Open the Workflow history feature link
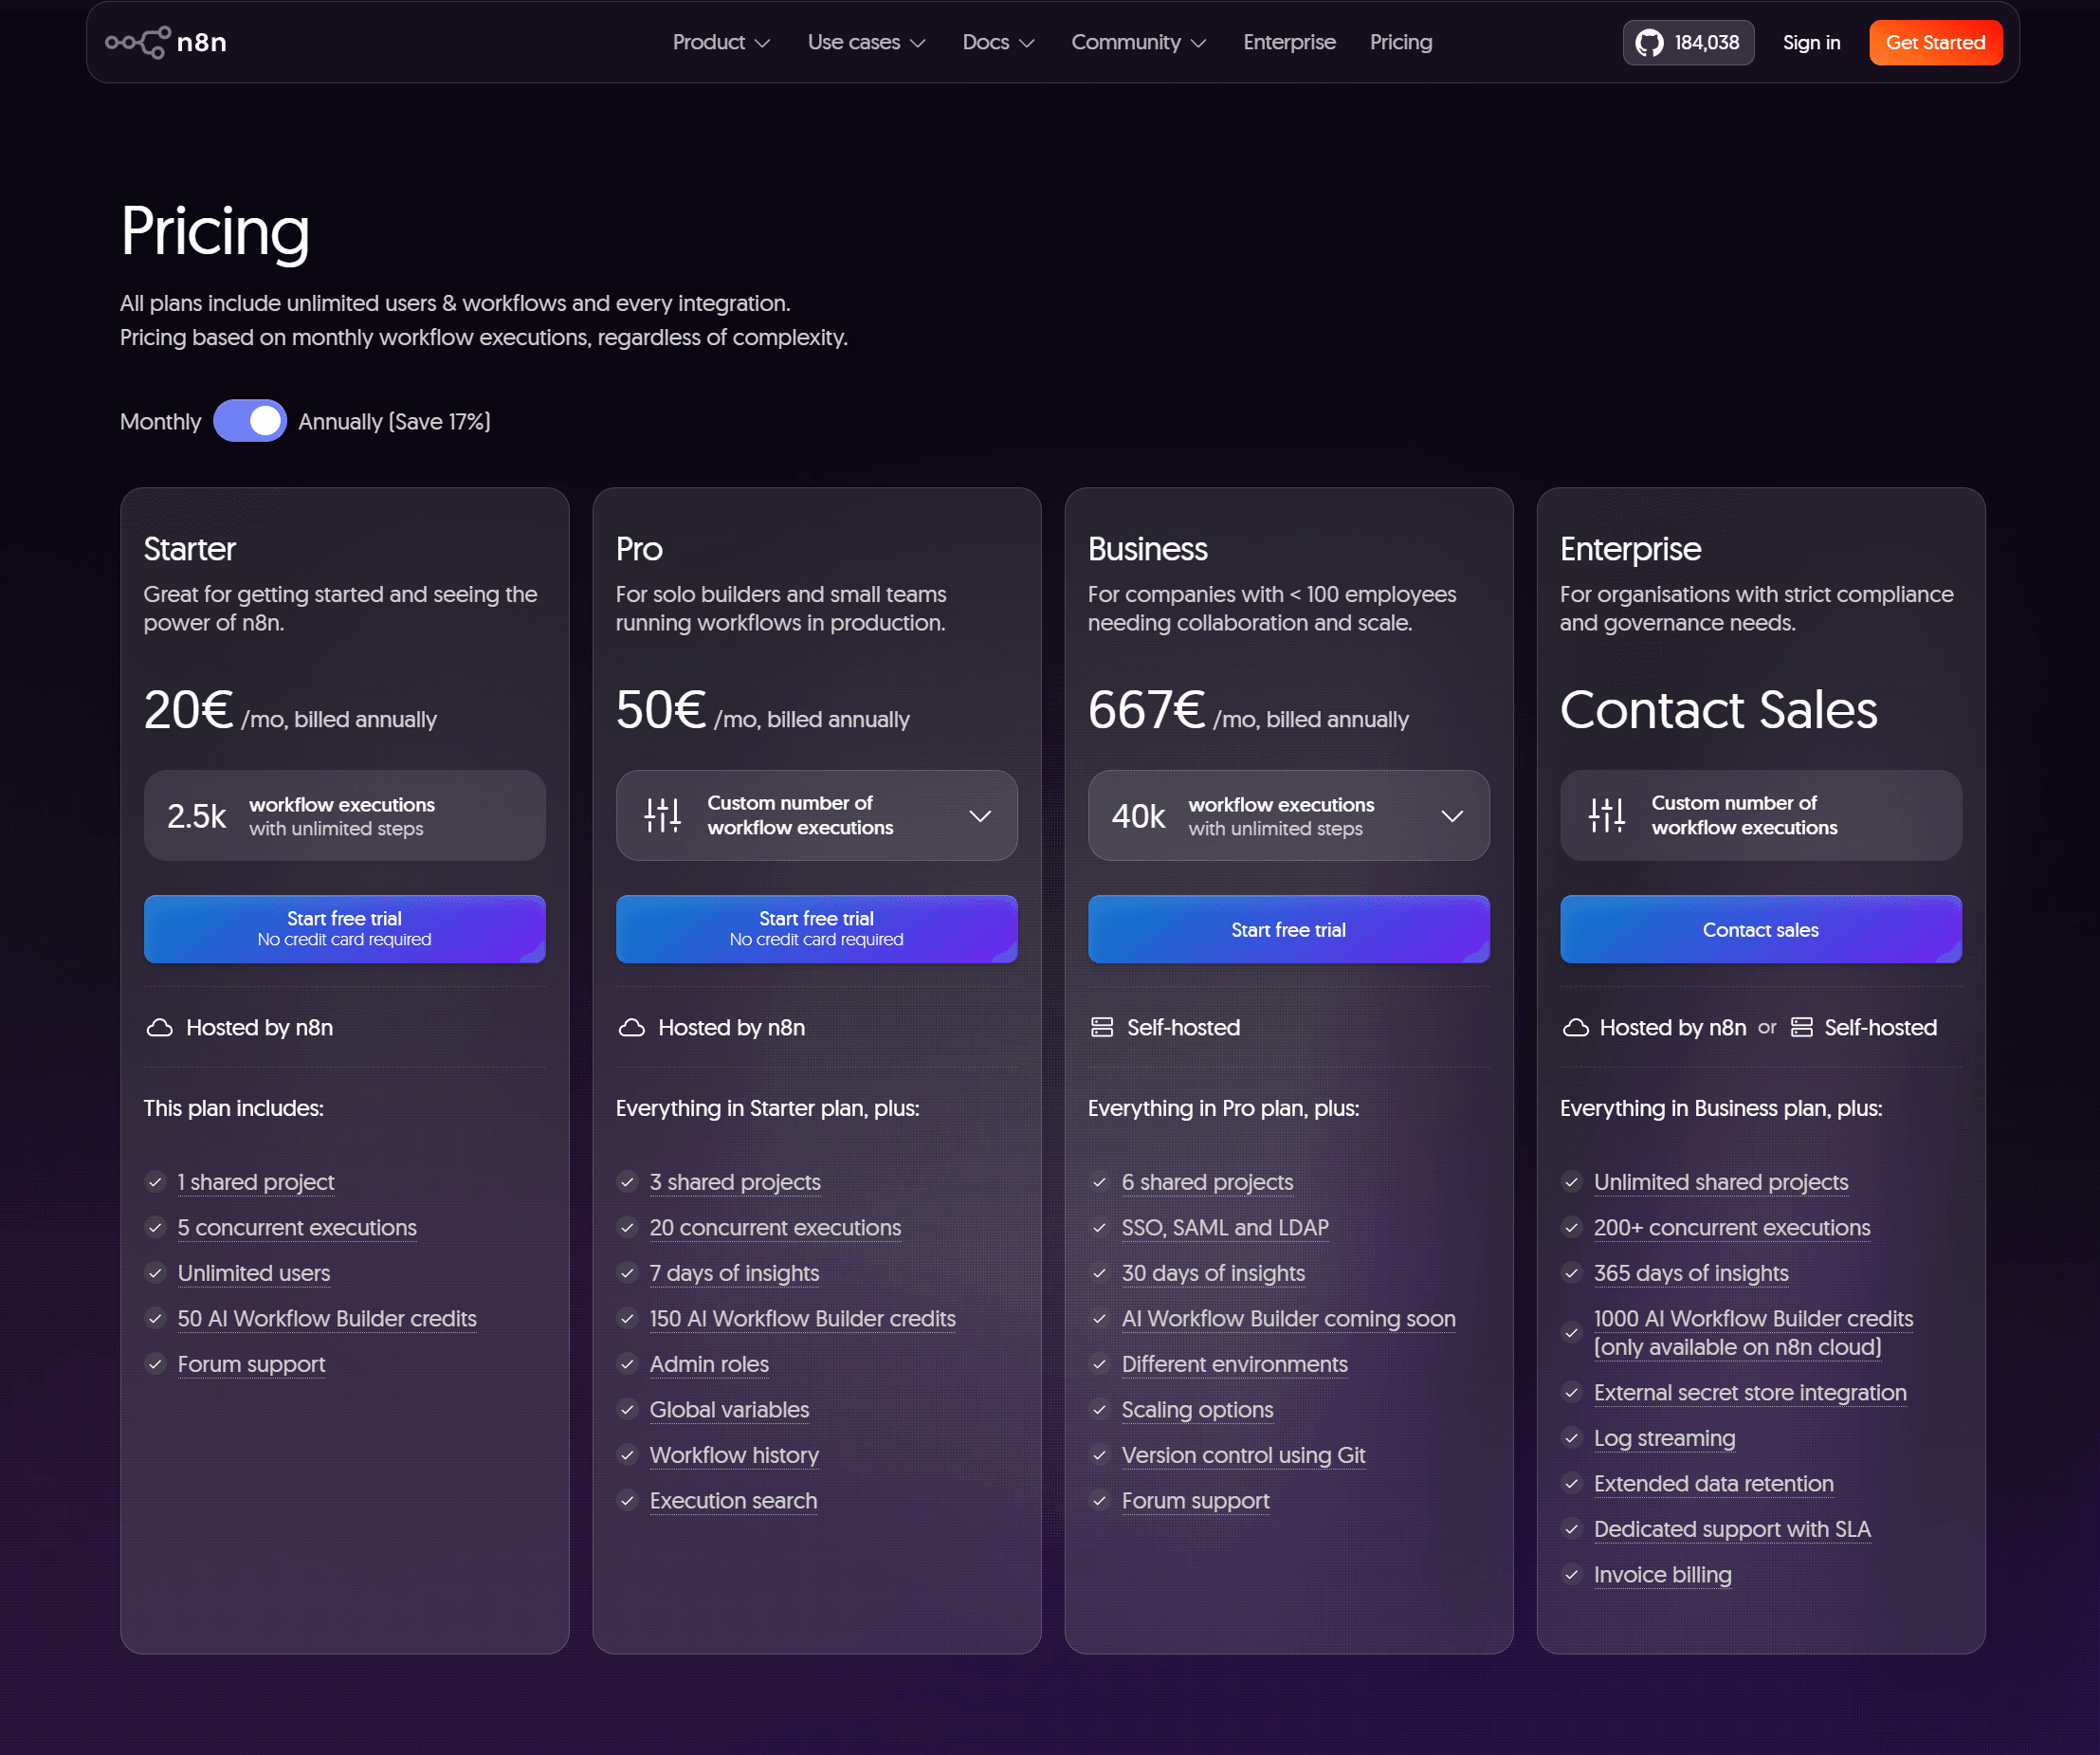The height and width of the screenshot is (1755, 2100). click(x=734, y=1455)
